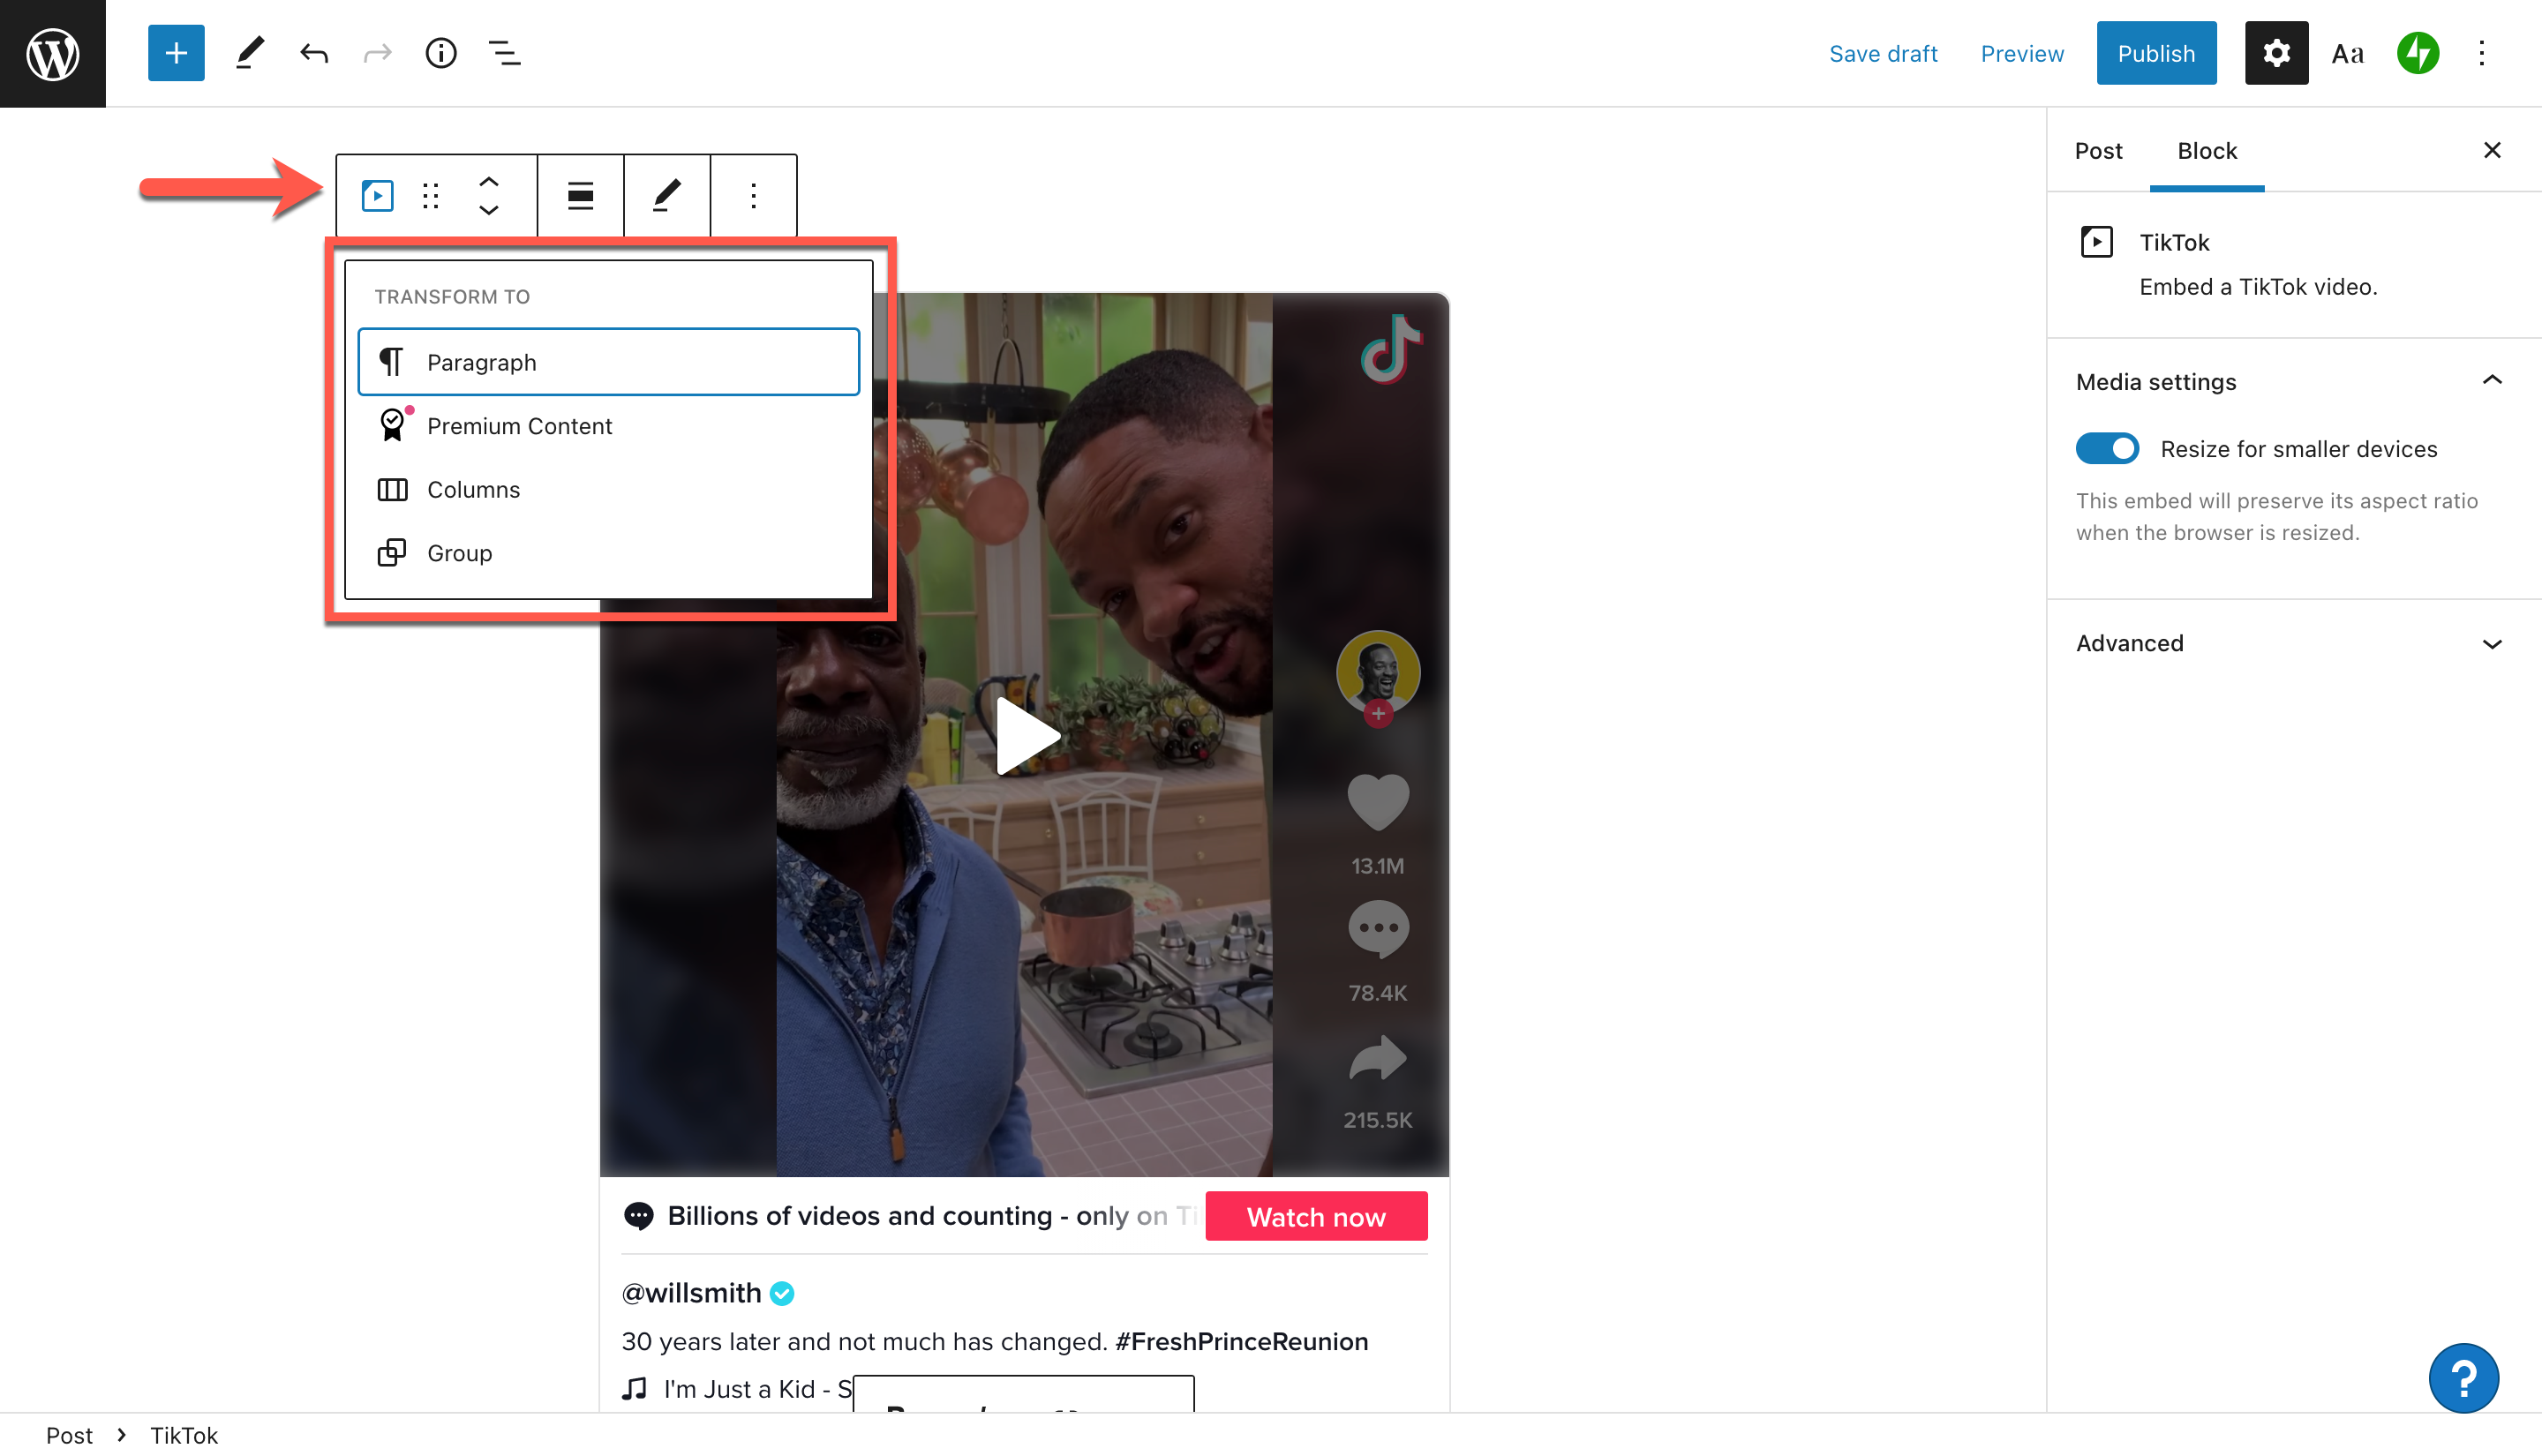The height and width of the screenshot is (1456, 2542).
Task: Select Paragraph in Transform To menu
Action: click(x=608, y=362)
